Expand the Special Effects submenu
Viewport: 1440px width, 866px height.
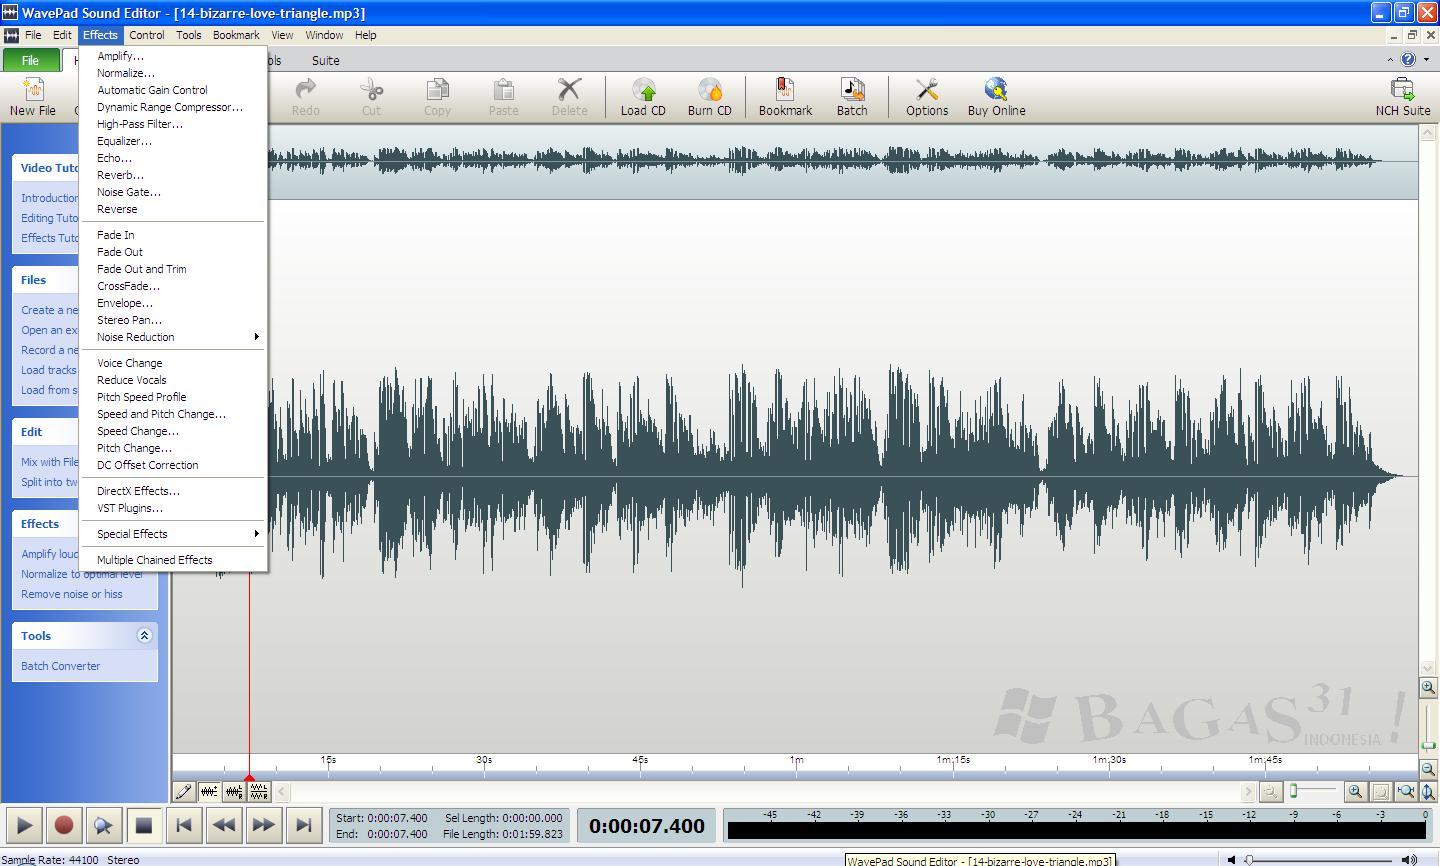click(x=174, y=534)
